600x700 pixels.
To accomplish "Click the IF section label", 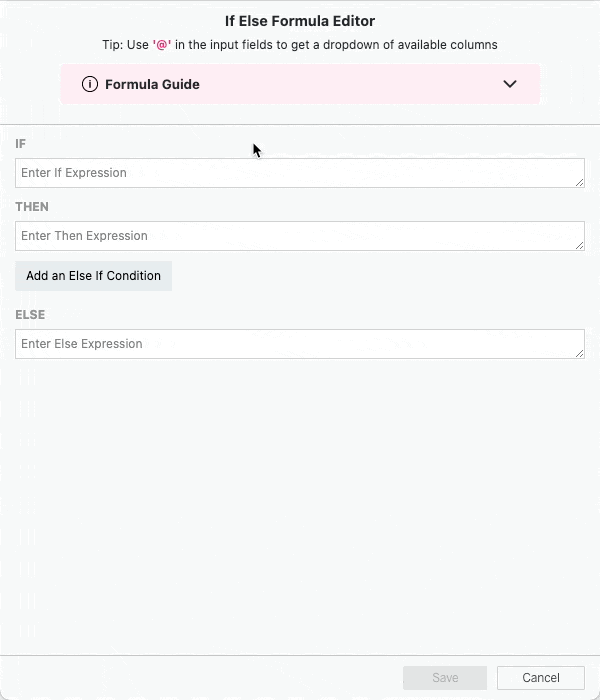I will (21, 144).
